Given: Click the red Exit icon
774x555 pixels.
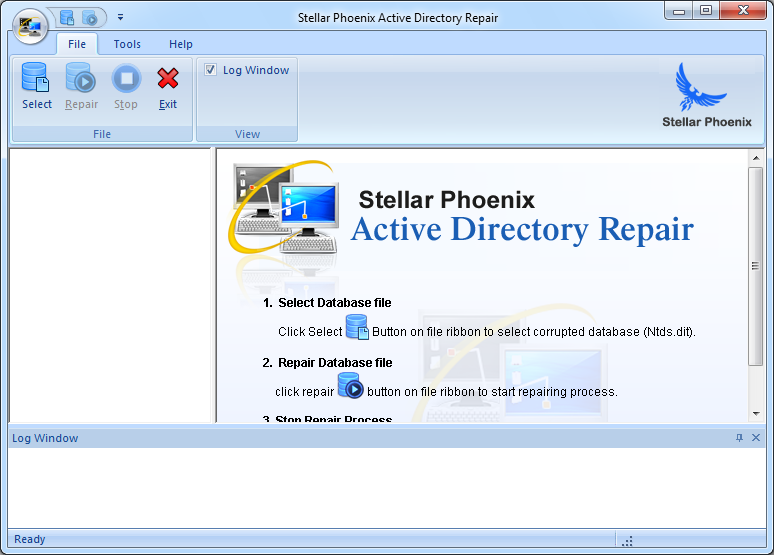Looking at the screenshot, I should pos(168,78).
